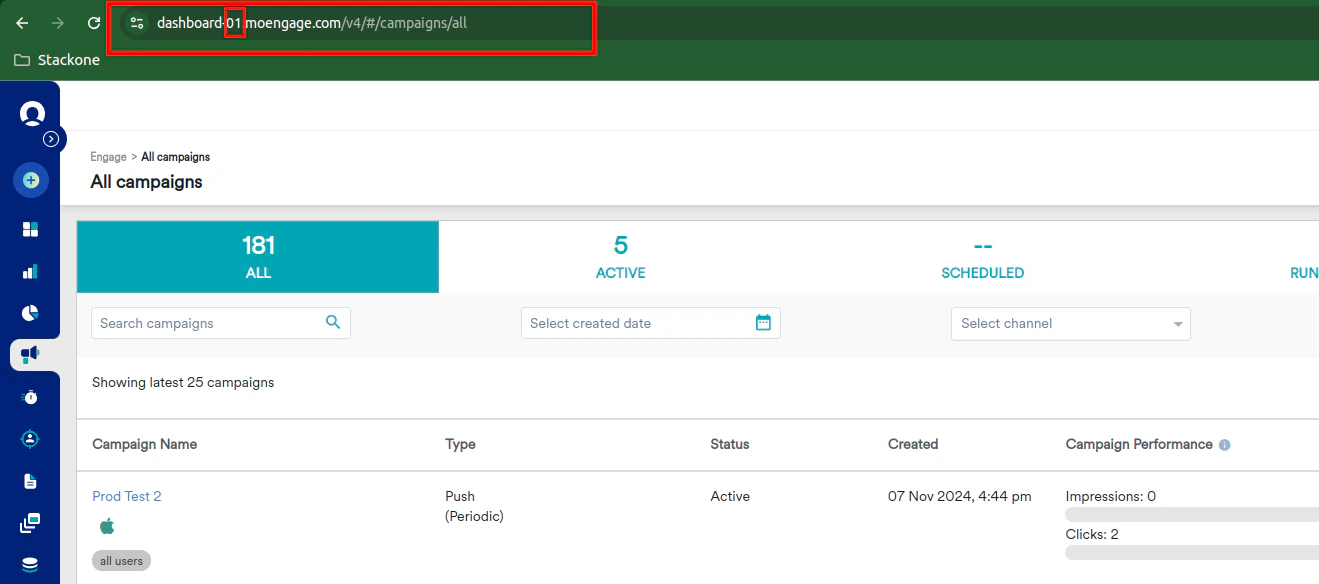Click the plus create-new icon in sidebar
Screen dimensions: 1319x584
31,181
